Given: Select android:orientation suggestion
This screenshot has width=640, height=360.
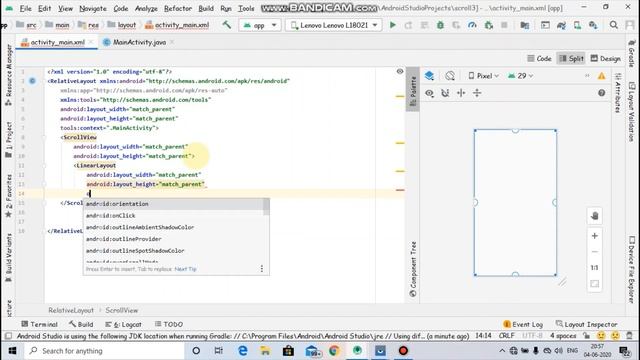Looking at the screenshot, I should (x=173, y=204).
